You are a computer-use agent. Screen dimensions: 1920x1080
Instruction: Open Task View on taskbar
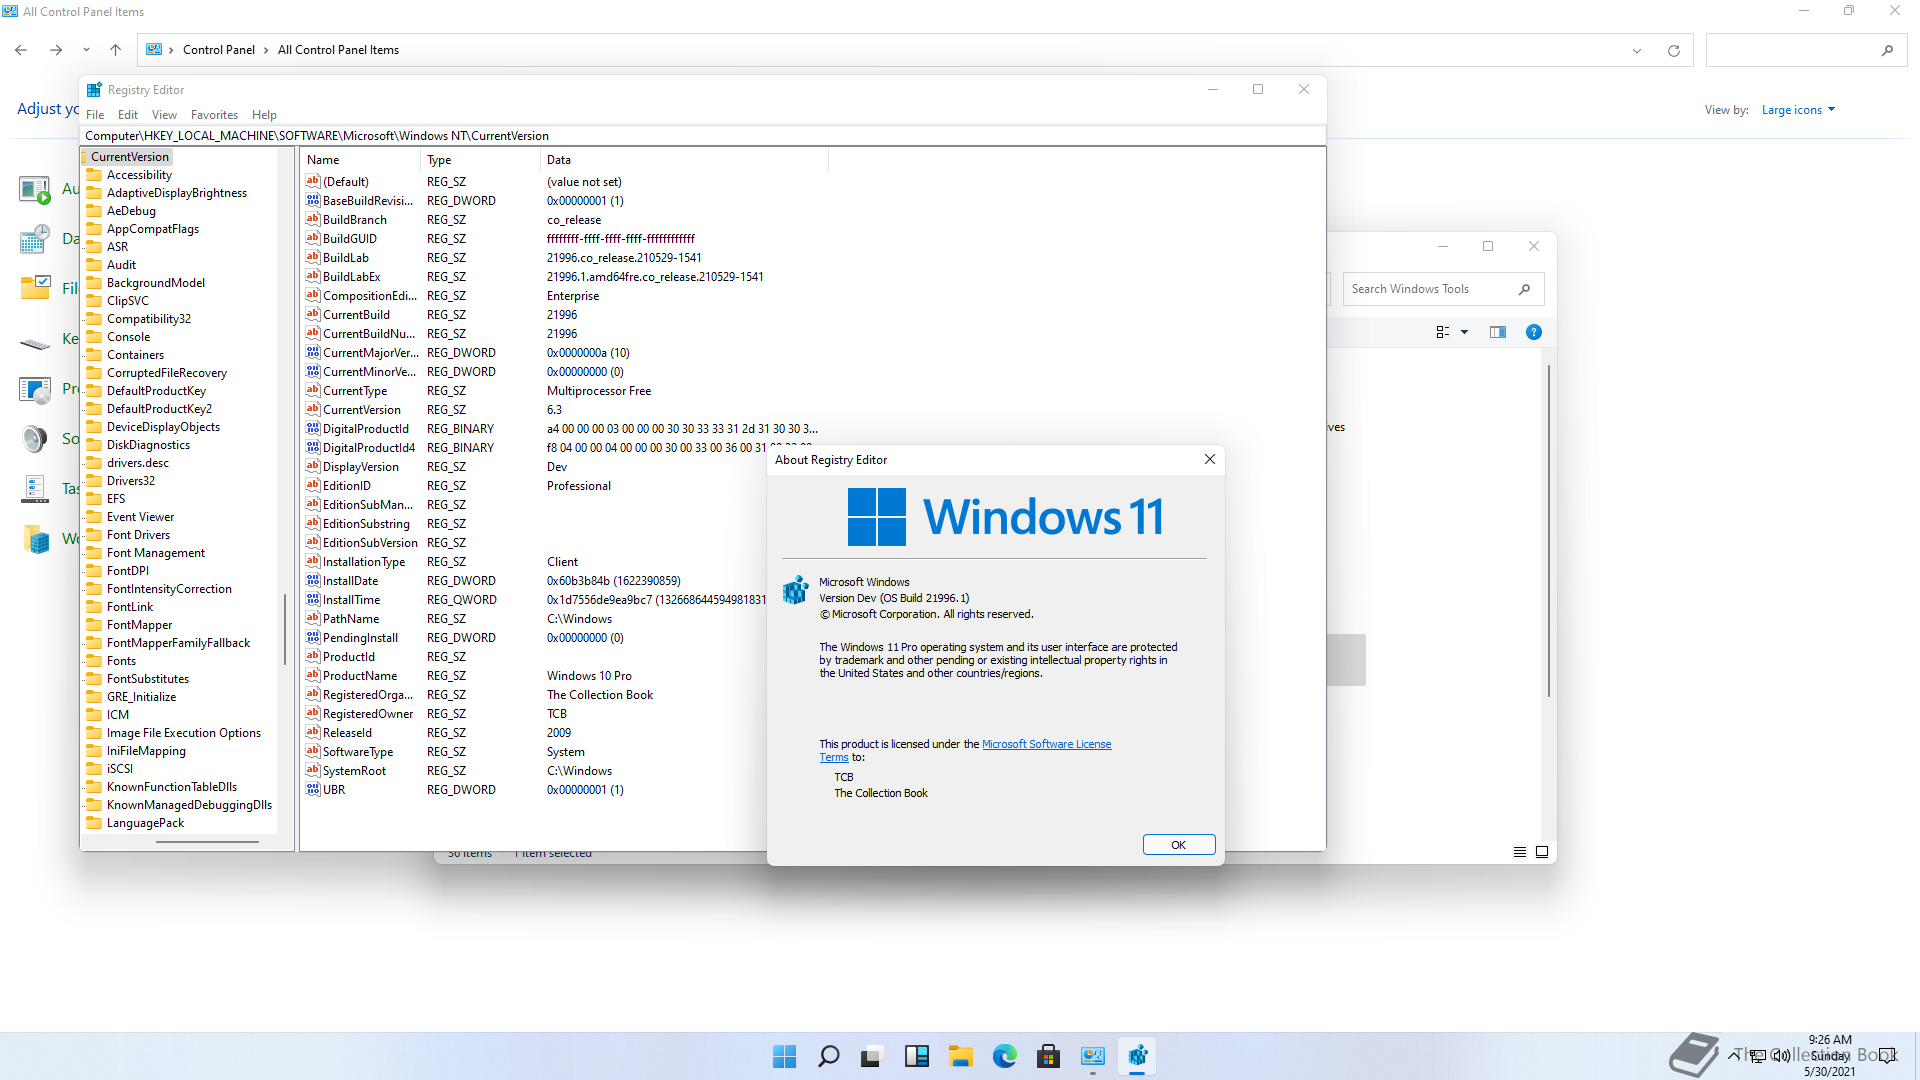click(872, 1056)
